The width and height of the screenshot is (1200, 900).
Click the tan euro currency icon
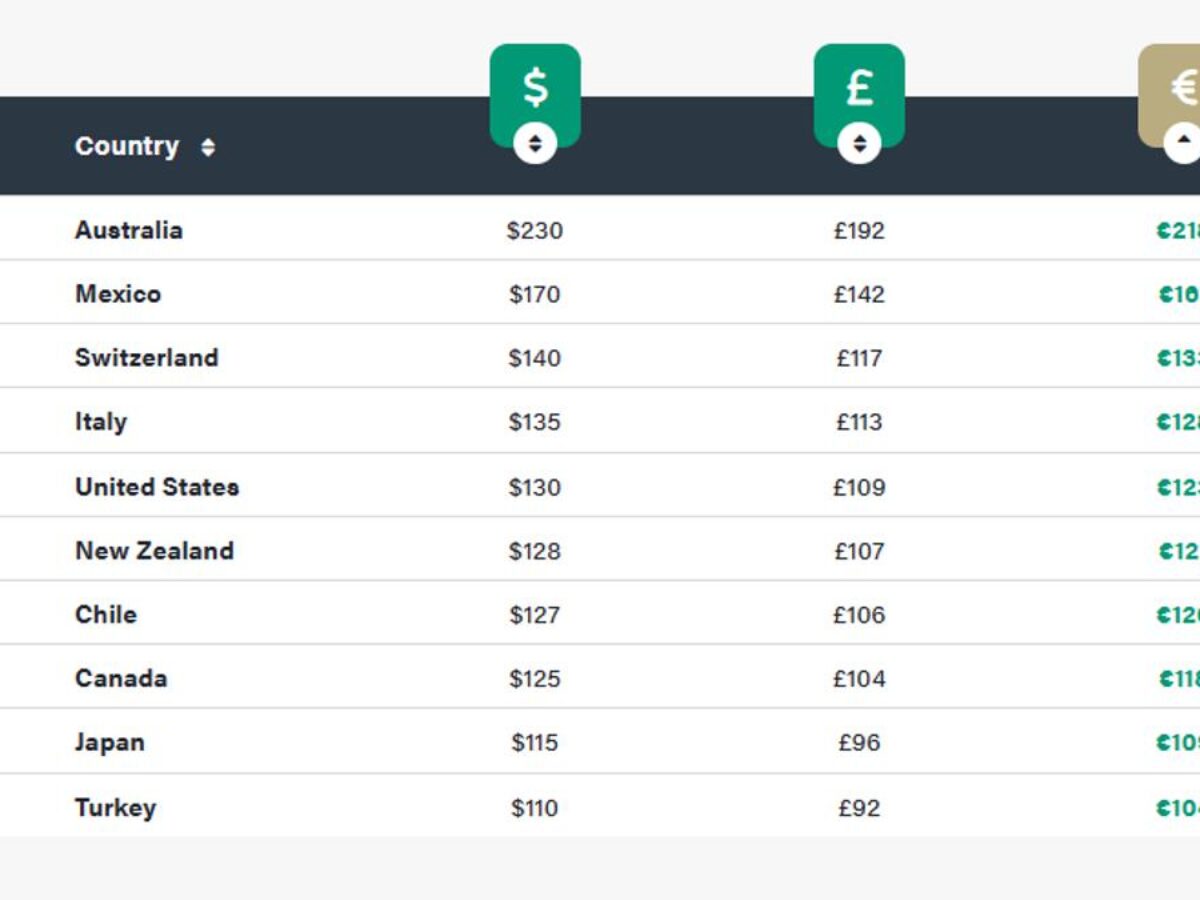pos(1170,88)
